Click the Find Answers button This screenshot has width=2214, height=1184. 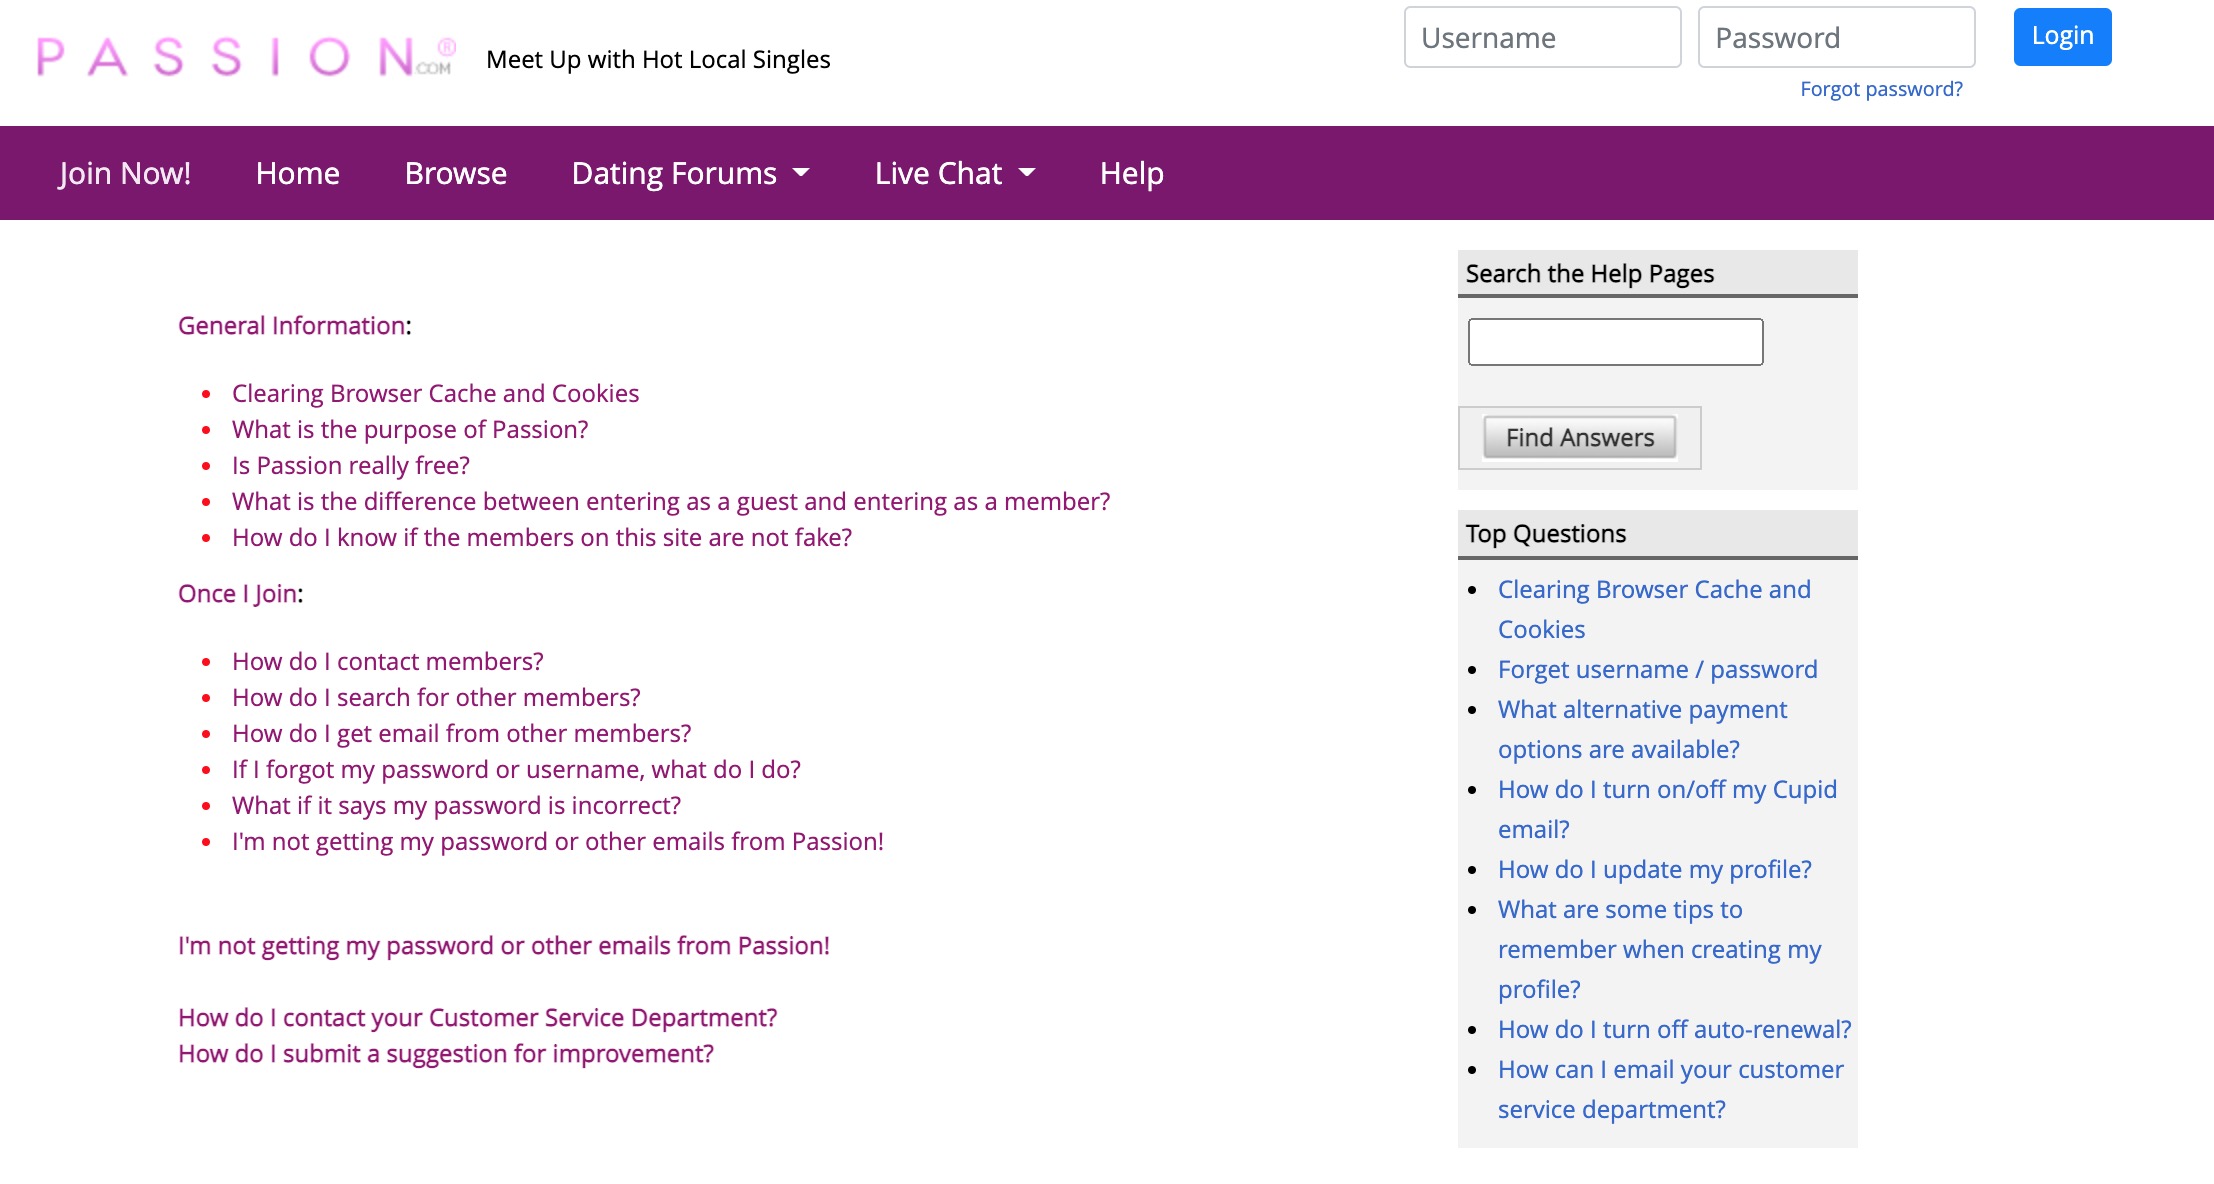(1579, 437)
